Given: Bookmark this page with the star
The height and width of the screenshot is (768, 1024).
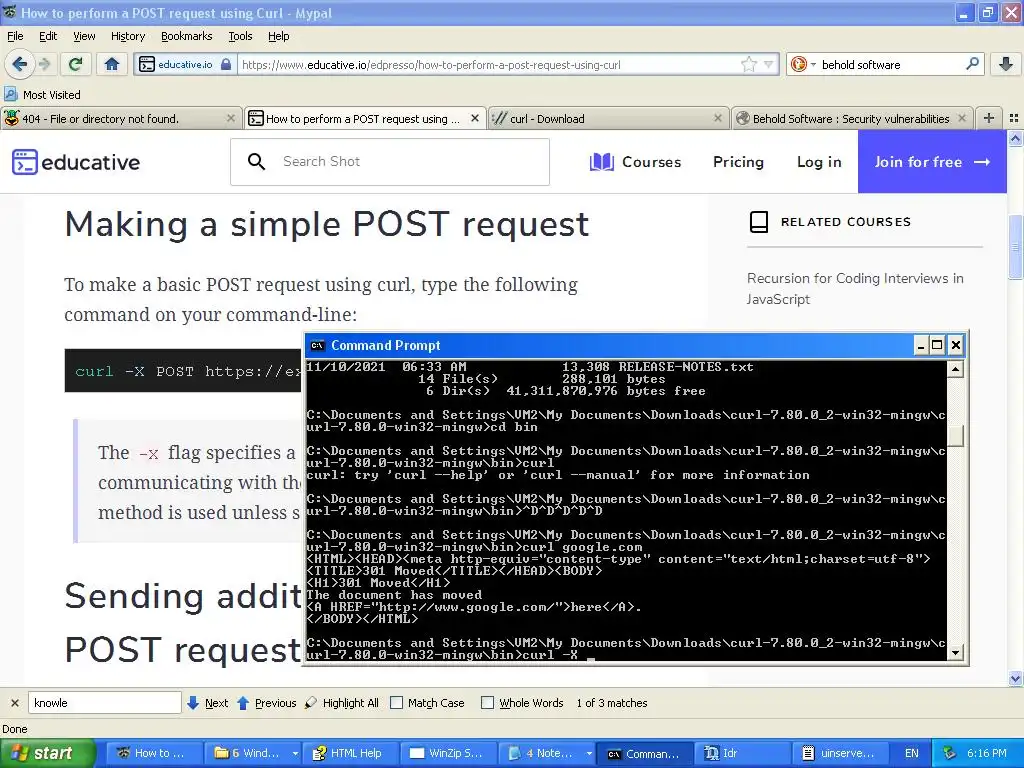Looking at the screenshot, I should 749,64.
